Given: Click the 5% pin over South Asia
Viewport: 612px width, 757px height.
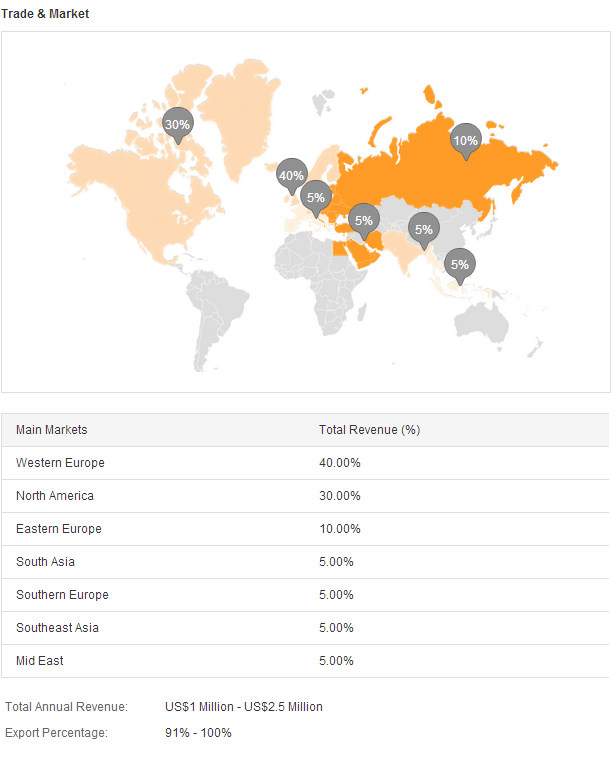Looking at the screenshot, I should (423, 230).
